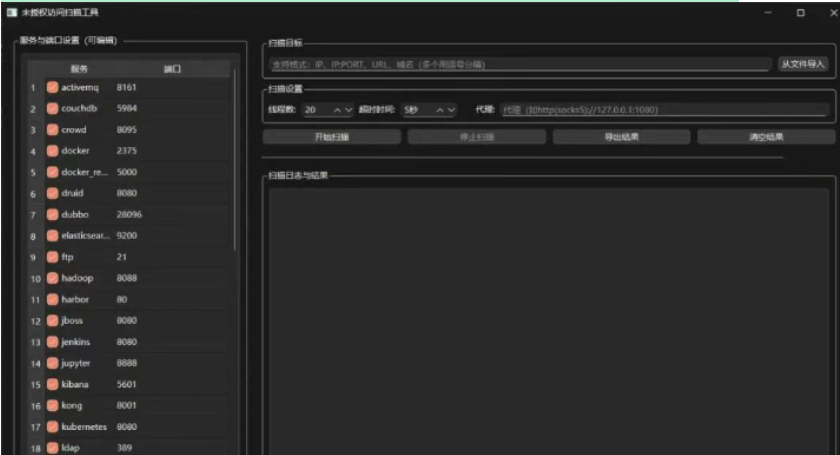
Task: Toggle the docker checkbox in row 4
Action: click(x=52, y=151)
